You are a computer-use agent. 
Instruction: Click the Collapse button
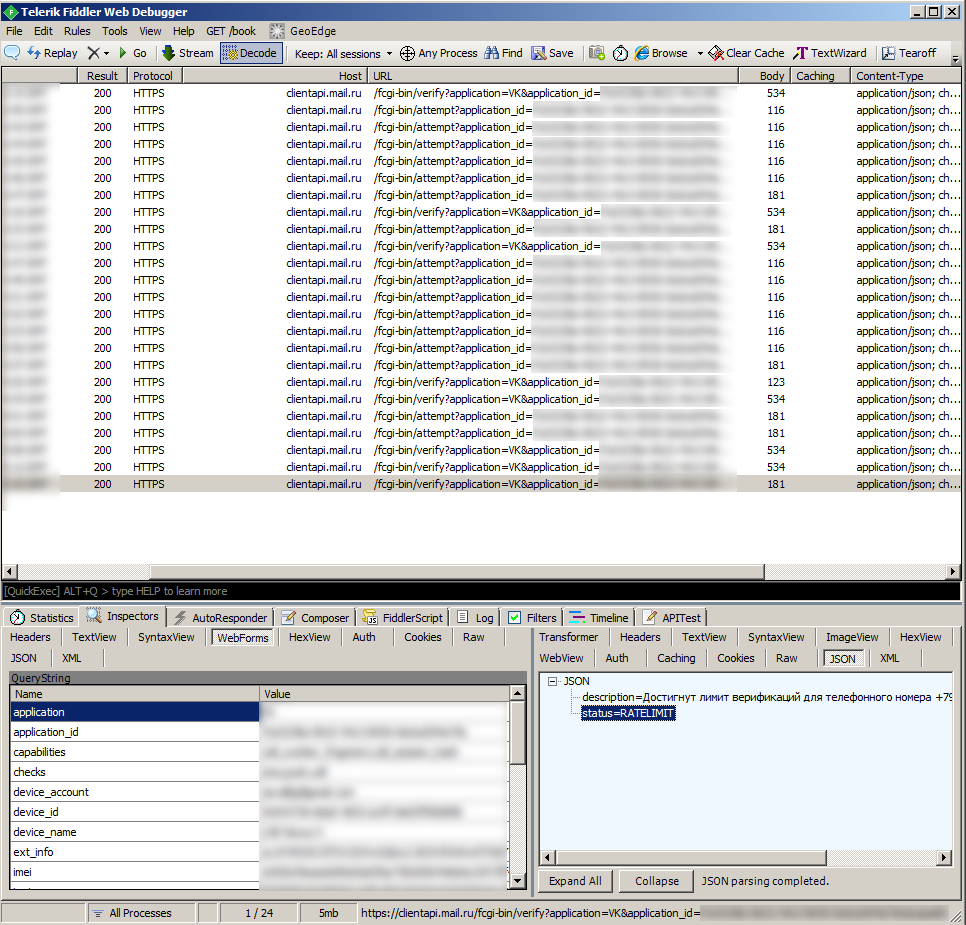tap(657, 881)
